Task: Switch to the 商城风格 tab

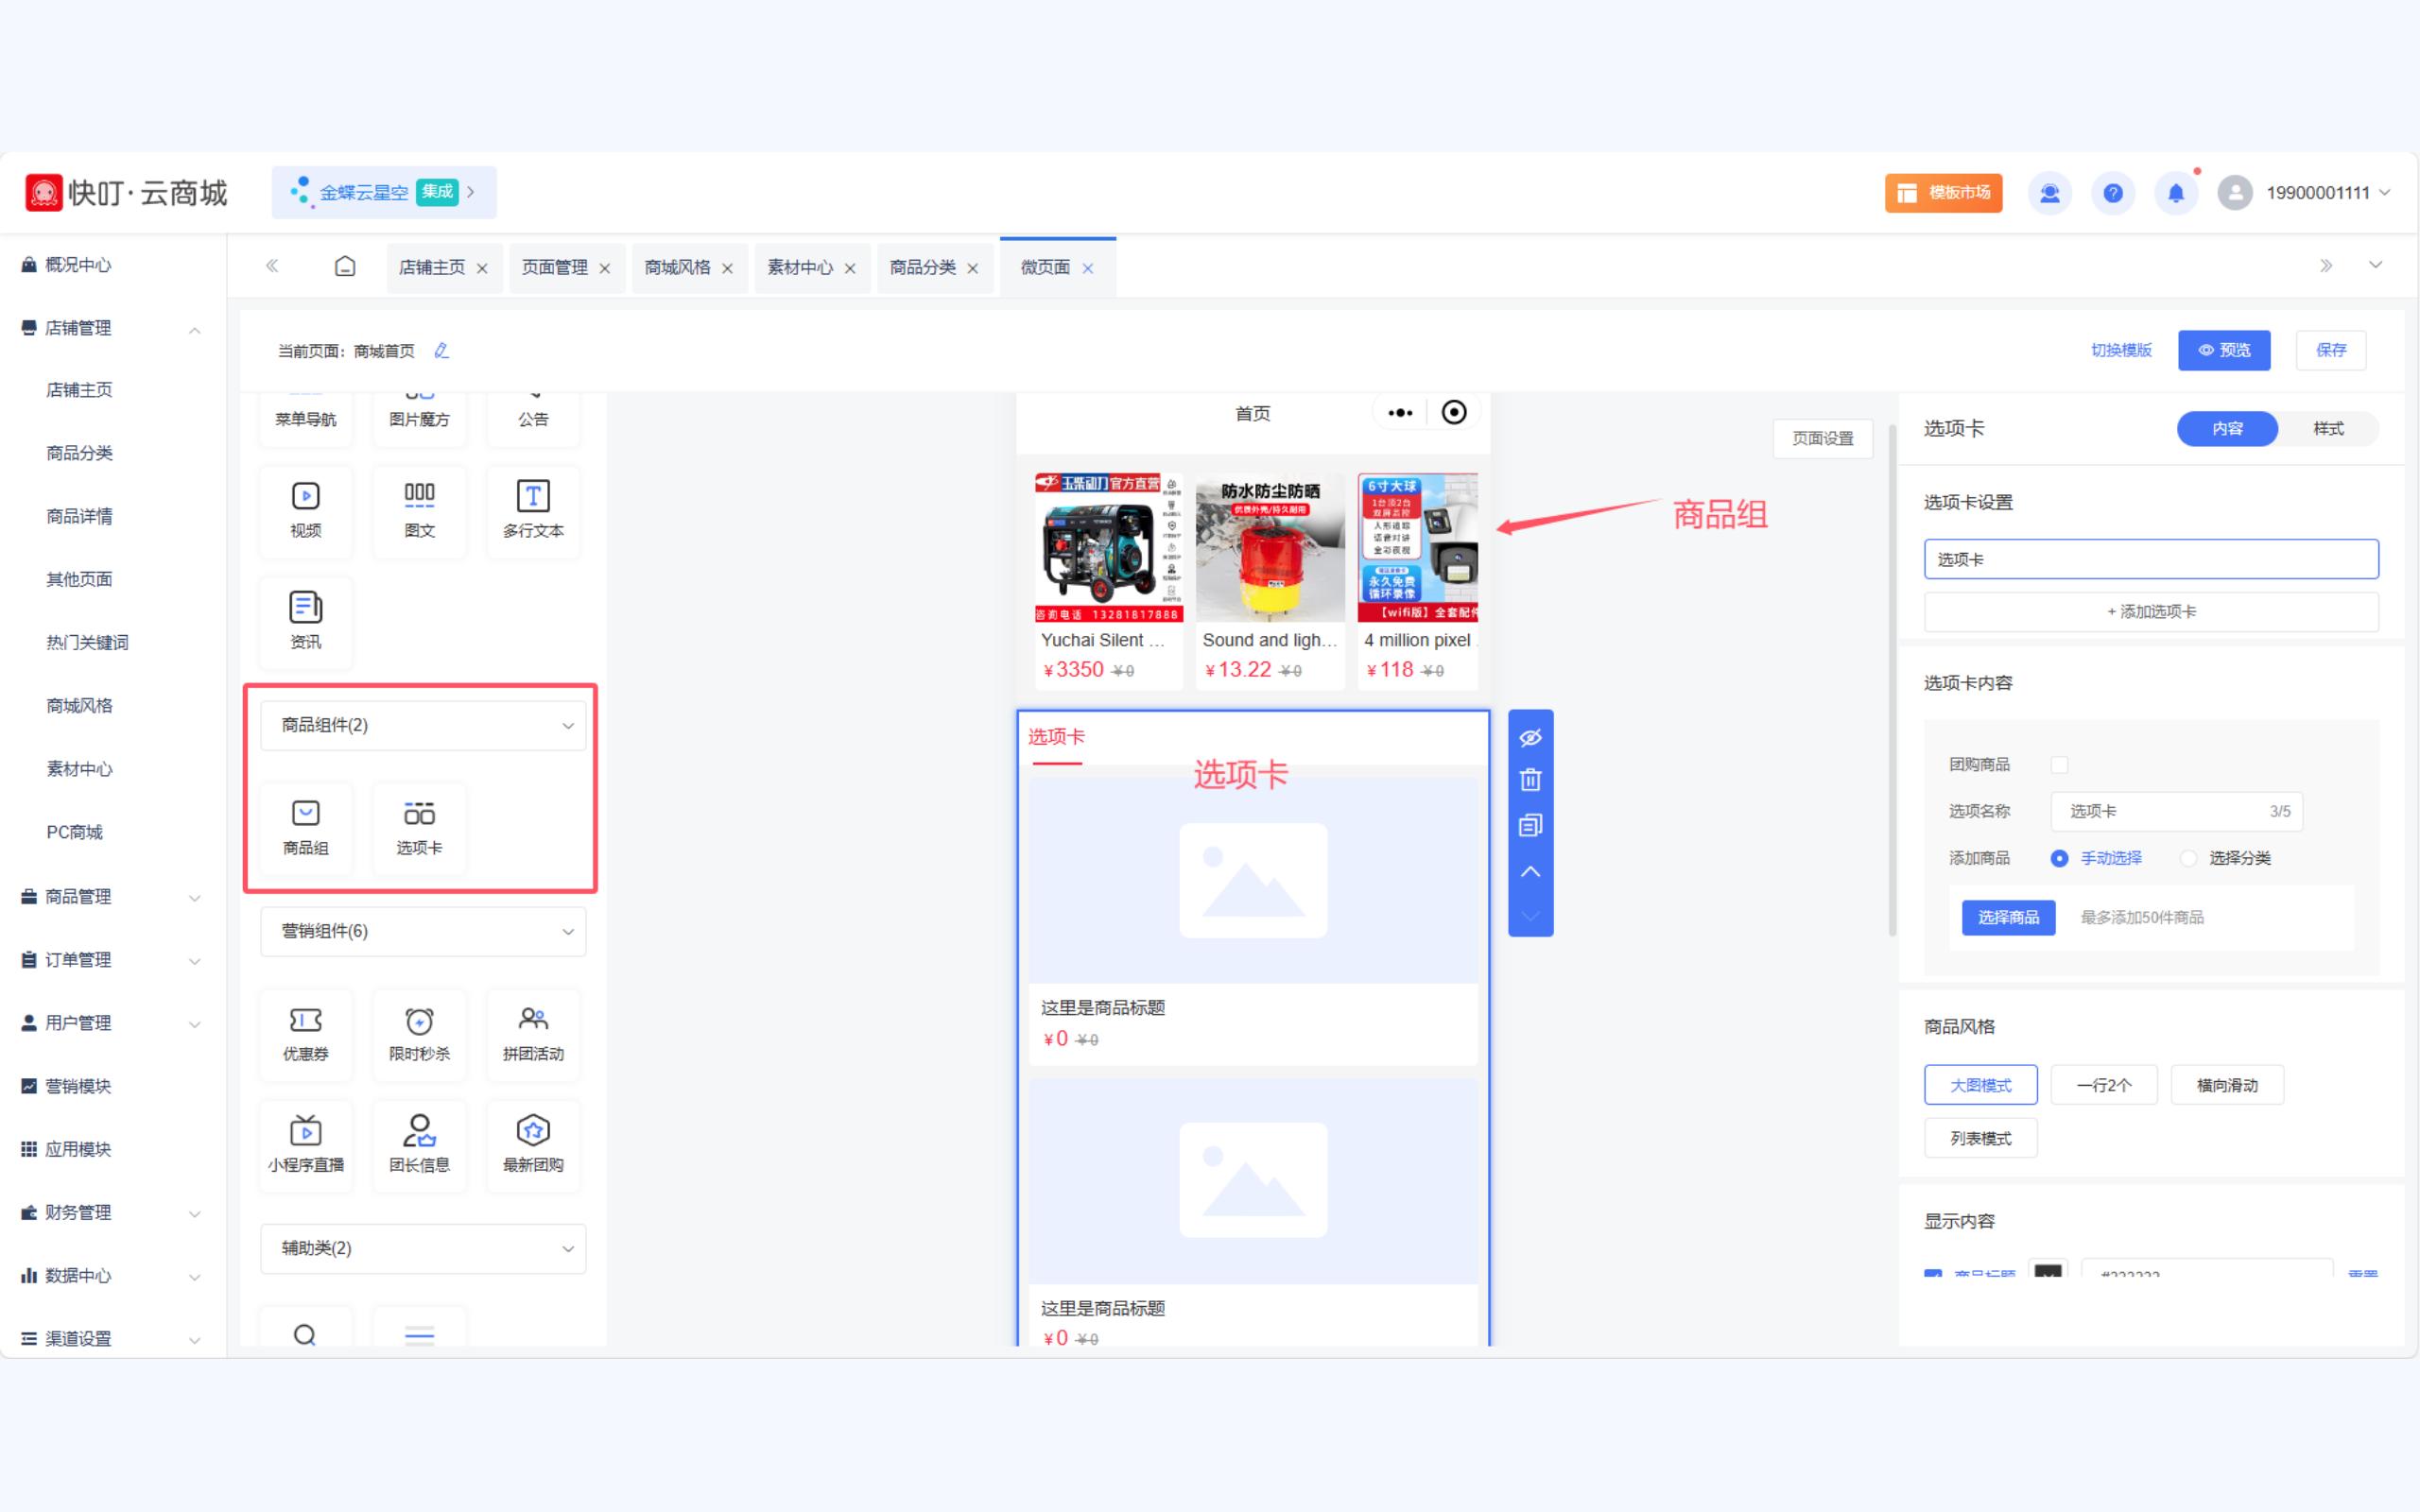Action: tap(677, 268)
